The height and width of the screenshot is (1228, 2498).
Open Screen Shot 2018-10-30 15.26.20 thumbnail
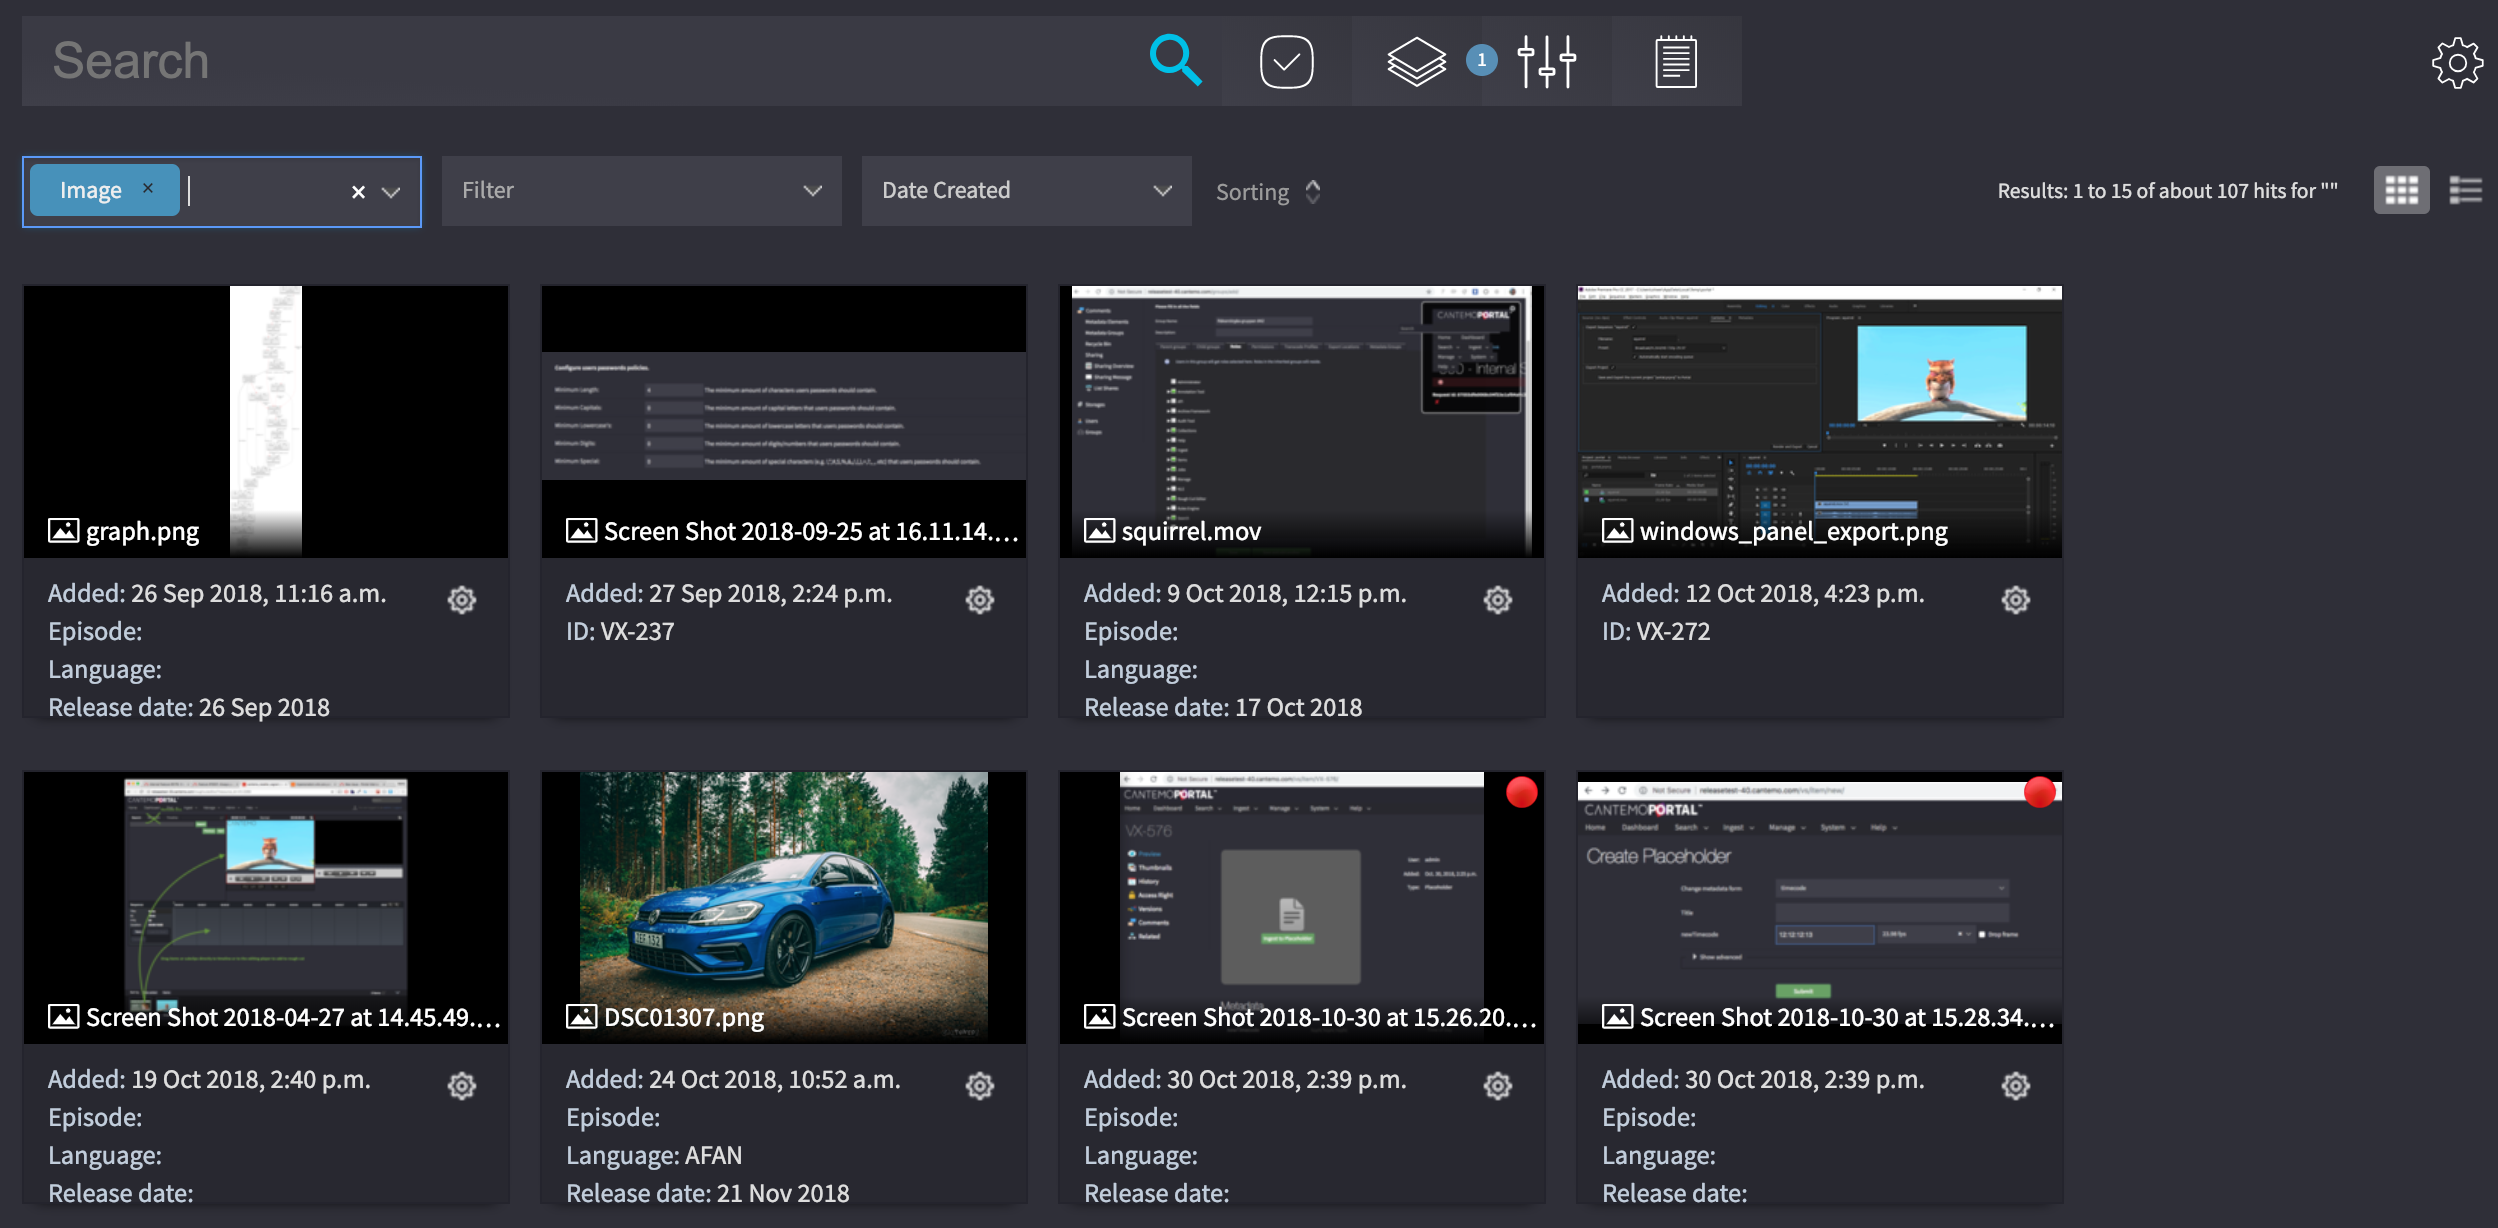click(1302, 907)
